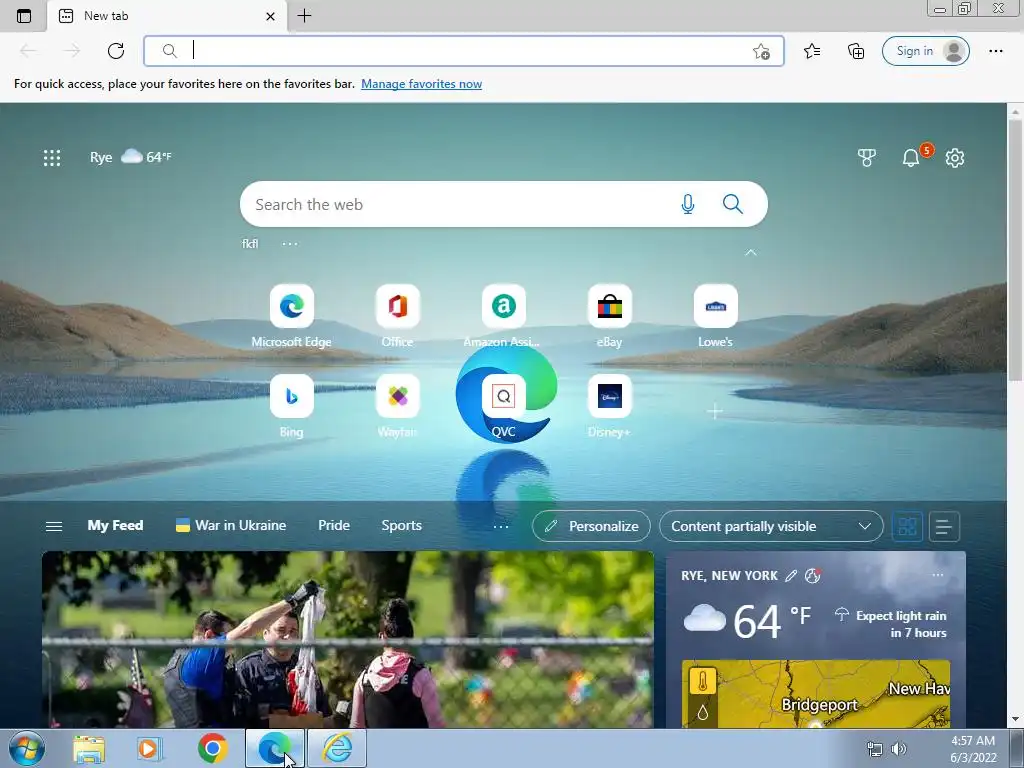
Task: Open Internet Explorer from taskbar
Action: coord(337,748)
